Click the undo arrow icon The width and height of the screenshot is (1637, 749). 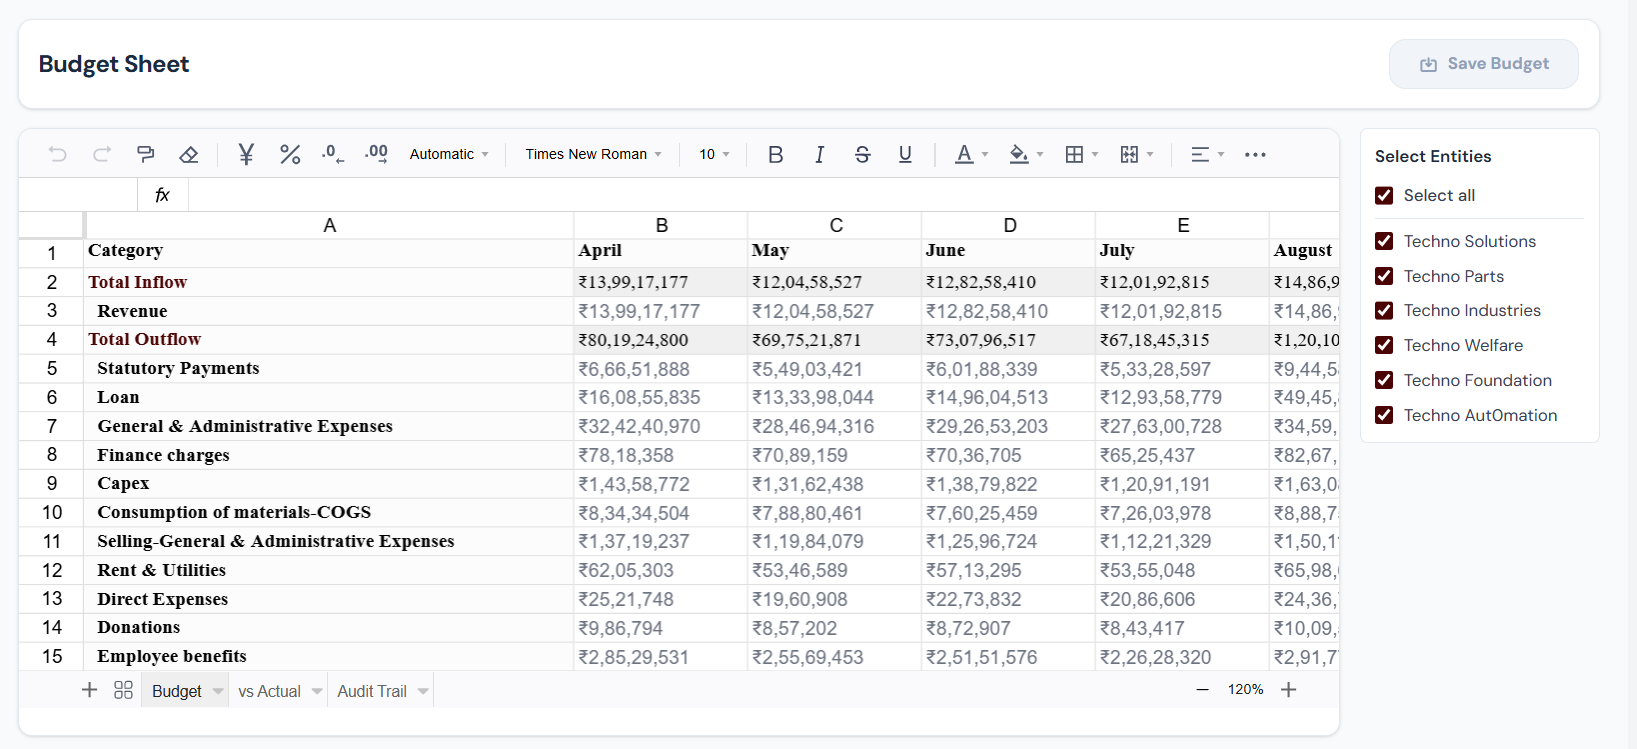58,154
